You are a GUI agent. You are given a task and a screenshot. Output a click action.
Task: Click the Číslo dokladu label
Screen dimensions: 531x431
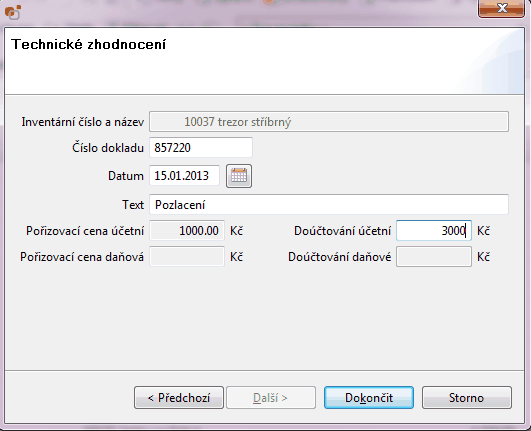pyautogui.click(x=108, y=148)
